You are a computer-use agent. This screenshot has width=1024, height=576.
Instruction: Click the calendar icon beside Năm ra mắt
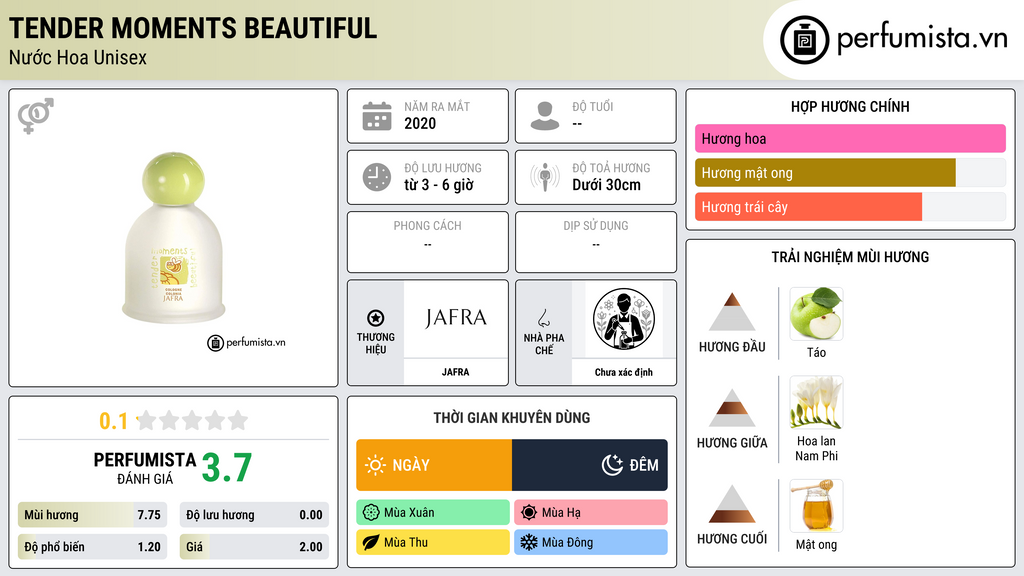pyautogui.click(x=377, y=116)
